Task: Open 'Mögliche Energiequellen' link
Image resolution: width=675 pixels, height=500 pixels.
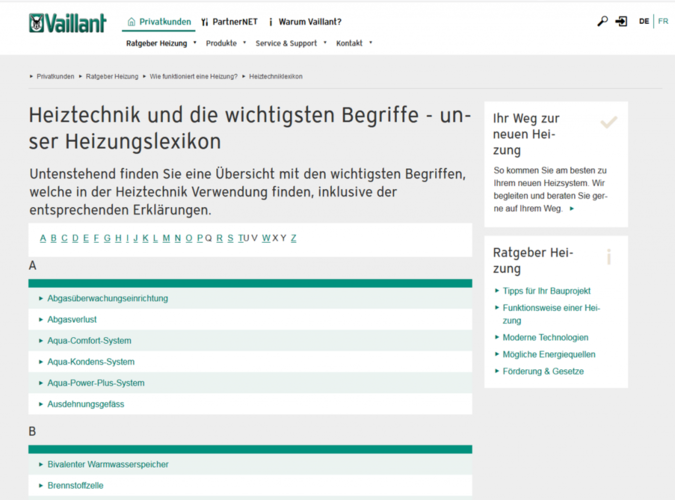Action: coord(549,354)
